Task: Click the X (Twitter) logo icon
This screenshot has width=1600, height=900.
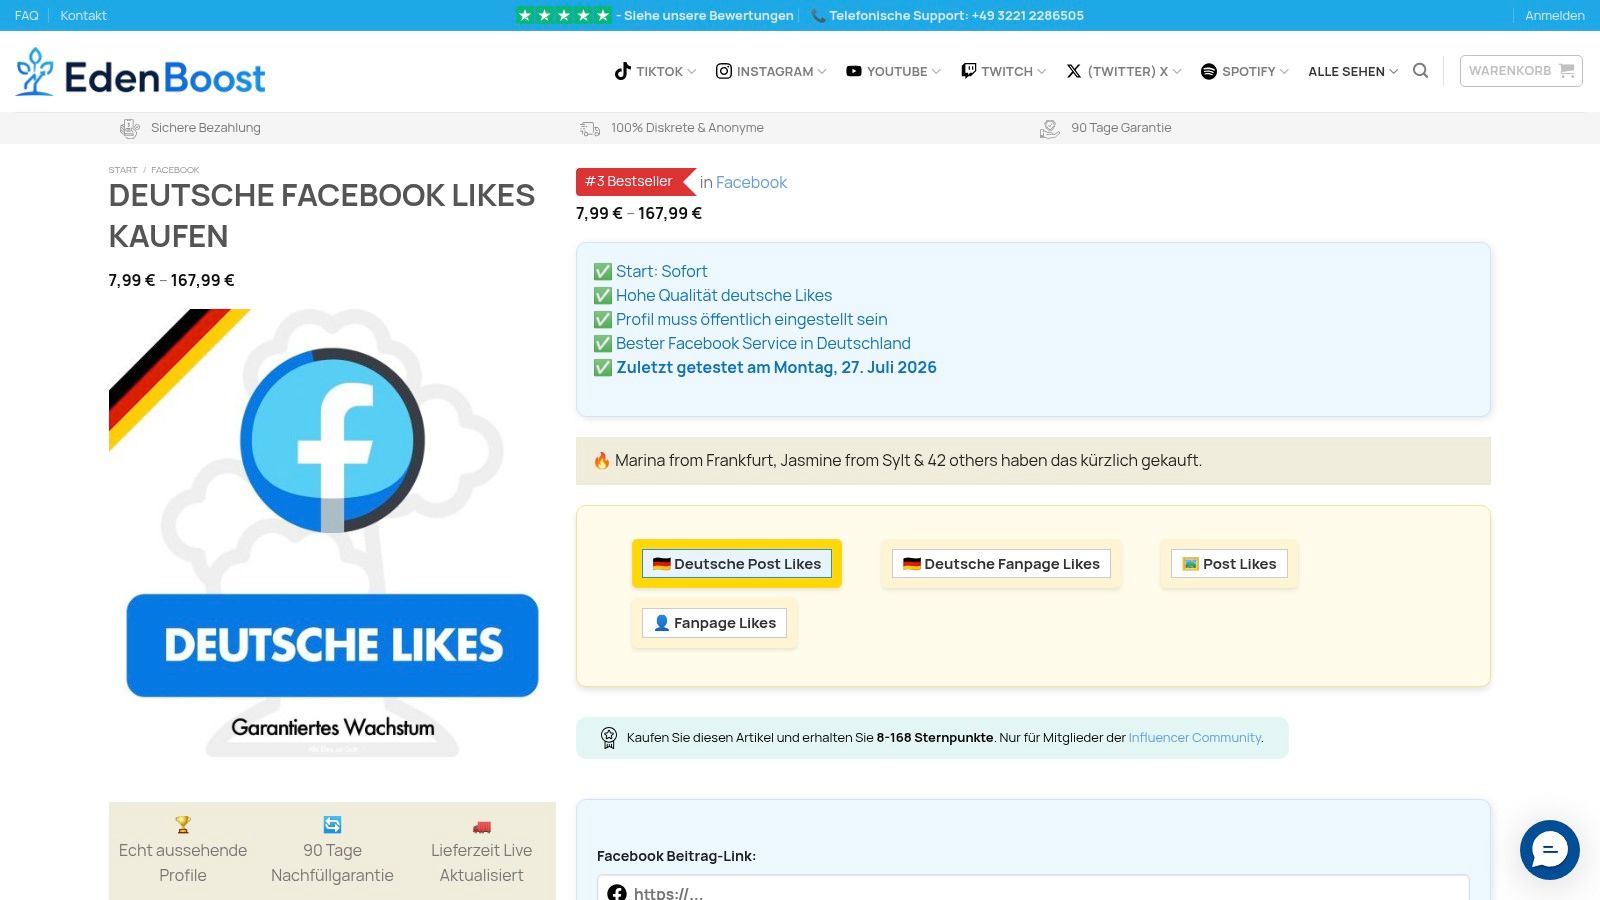Action: tap(1074, 71)
